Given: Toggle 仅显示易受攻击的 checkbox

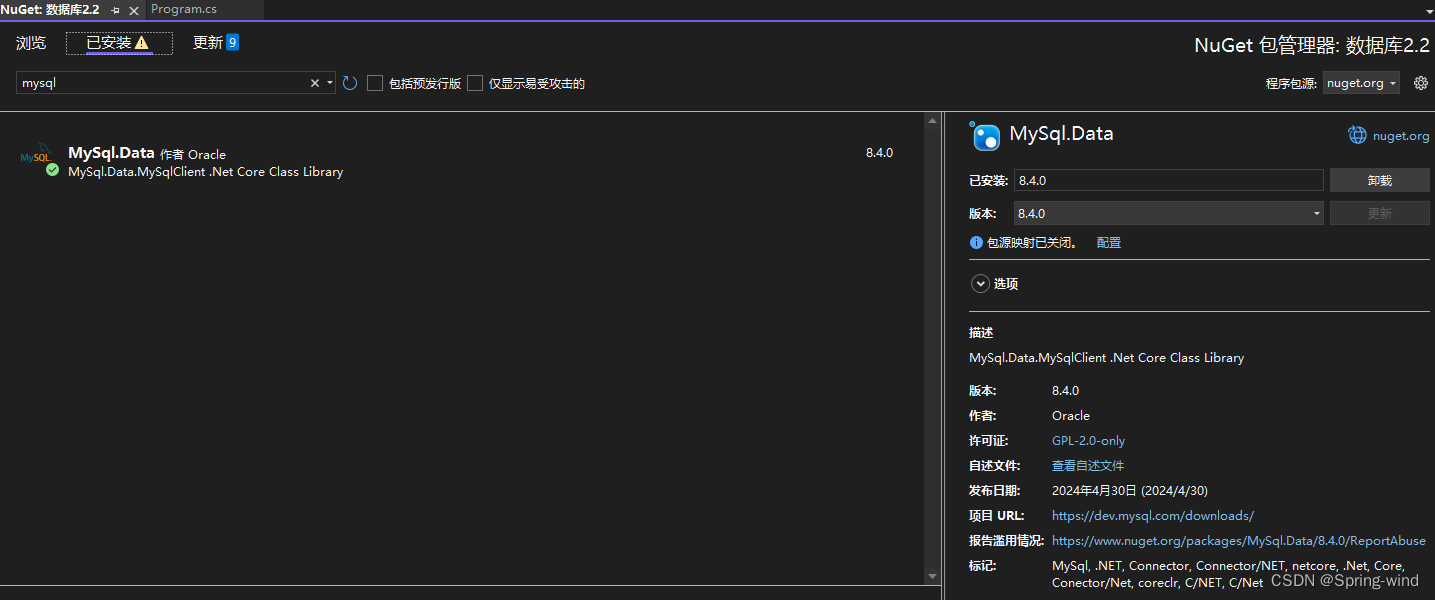Looking at the screenshot, I should [475, 83].
